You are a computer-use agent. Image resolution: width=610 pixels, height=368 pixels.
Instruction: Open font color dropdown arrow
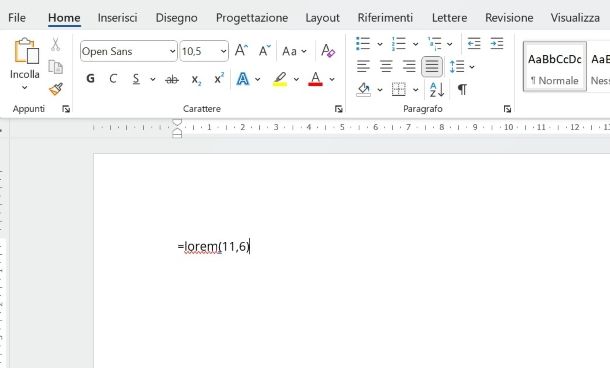pyautogui.click(x=332, y=79)
